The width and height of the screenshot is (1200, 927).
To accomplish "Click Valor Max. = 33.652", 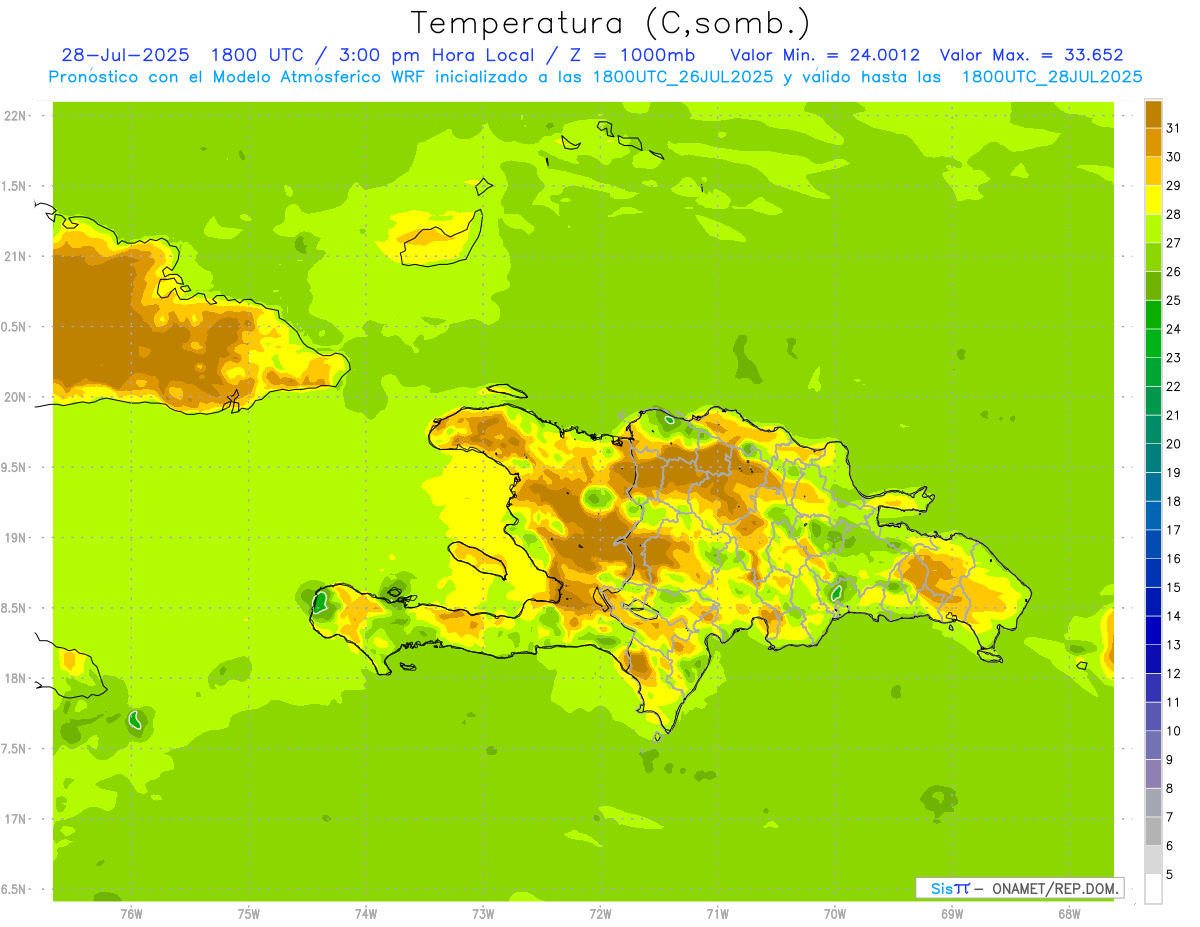I will pyautogui.click(x=1032, y=55).
